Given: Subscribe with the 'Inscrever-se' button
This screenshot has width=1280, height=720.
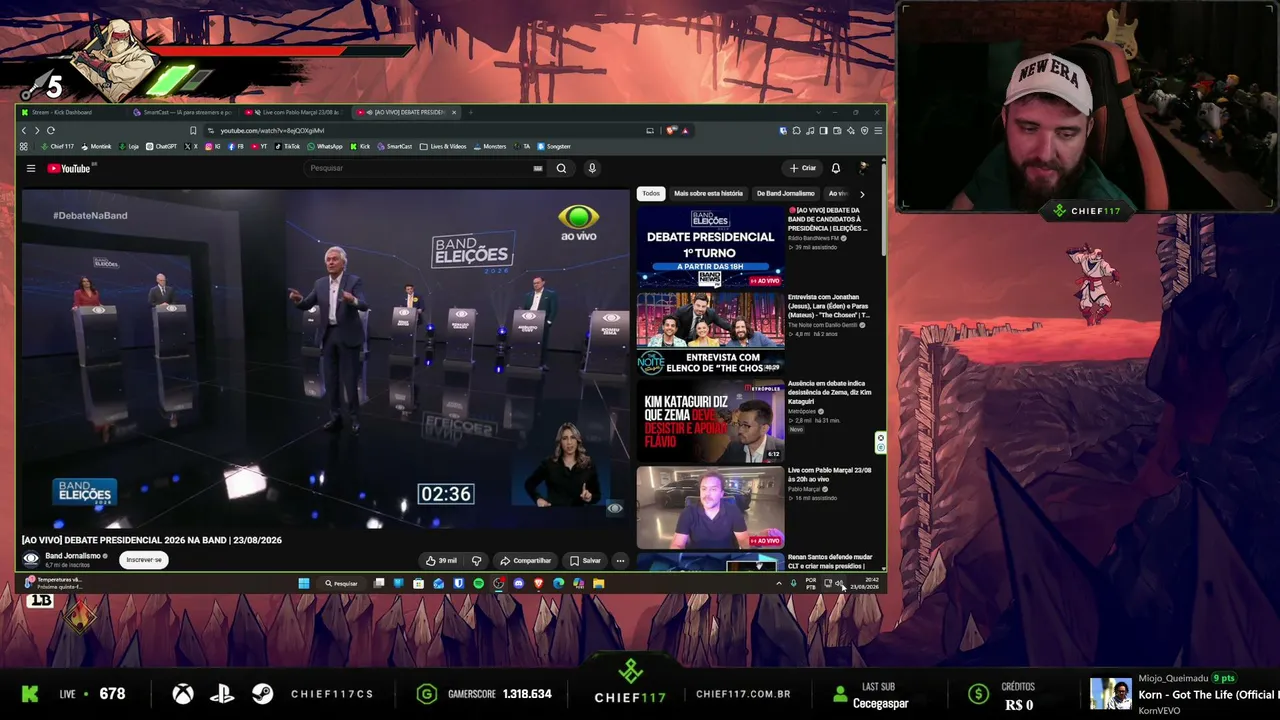Looking at the screenshot, I should tap(144, 560).
